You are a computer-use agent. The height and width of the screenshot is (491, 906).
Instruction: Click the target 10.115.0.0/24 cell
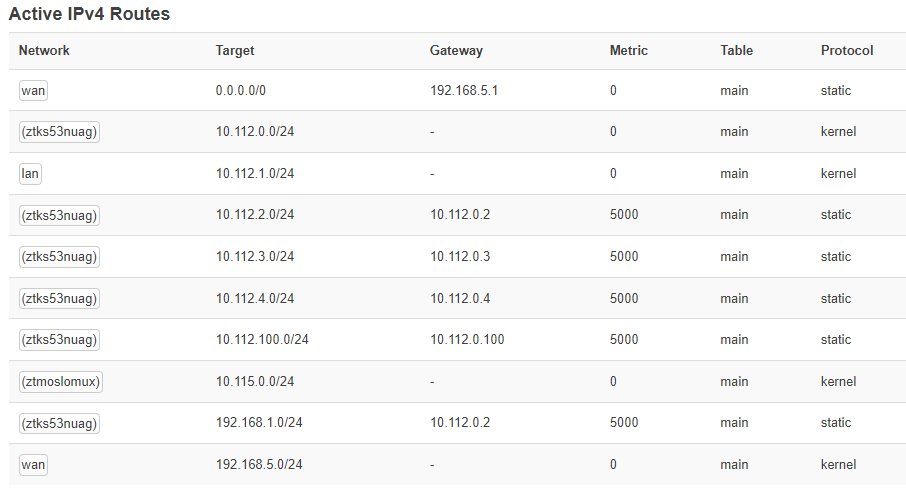coord(255,381)
